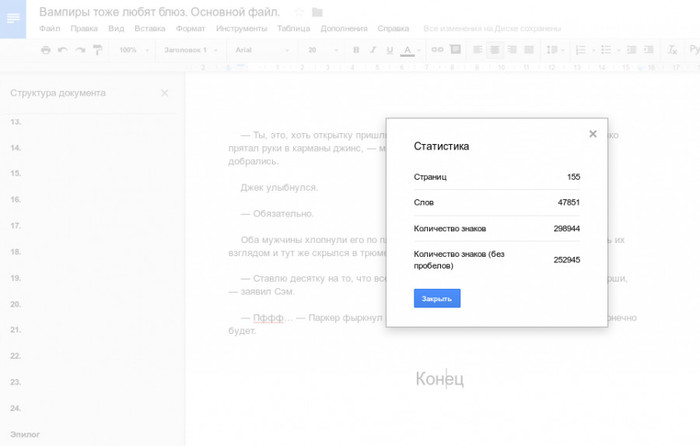Click the character count 298944
The image size is (700, 446).
click(x=567, y=229)
